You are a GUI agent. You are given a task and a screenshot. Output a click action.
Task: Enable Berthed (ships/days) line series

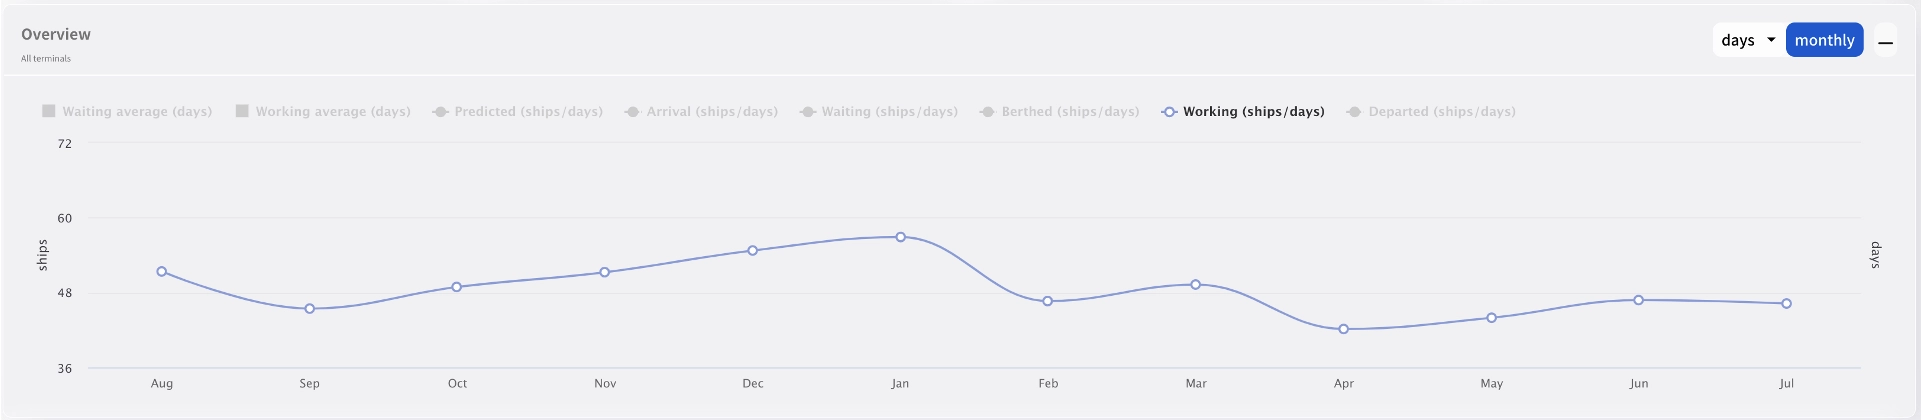click(x=1060, y=112)
